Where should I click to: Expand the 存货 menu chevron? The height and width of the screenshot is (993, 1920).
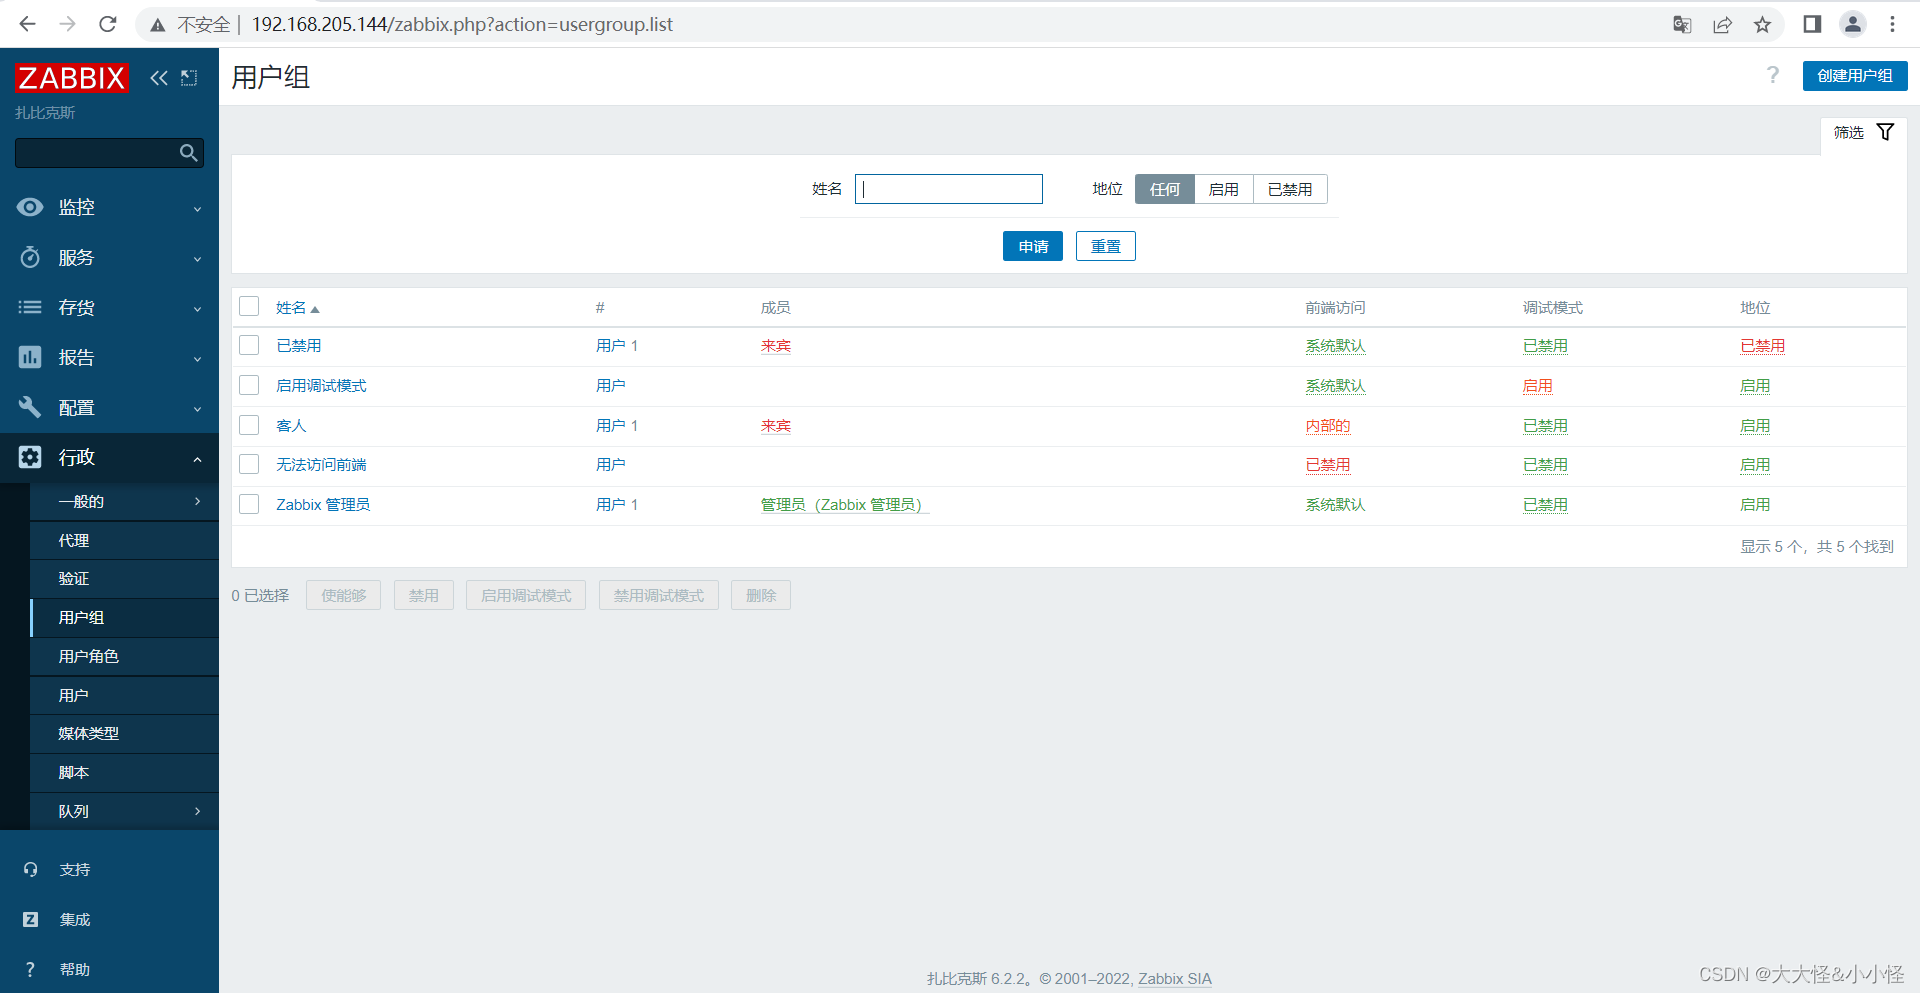pyautogui.click(x=197, y=309)
